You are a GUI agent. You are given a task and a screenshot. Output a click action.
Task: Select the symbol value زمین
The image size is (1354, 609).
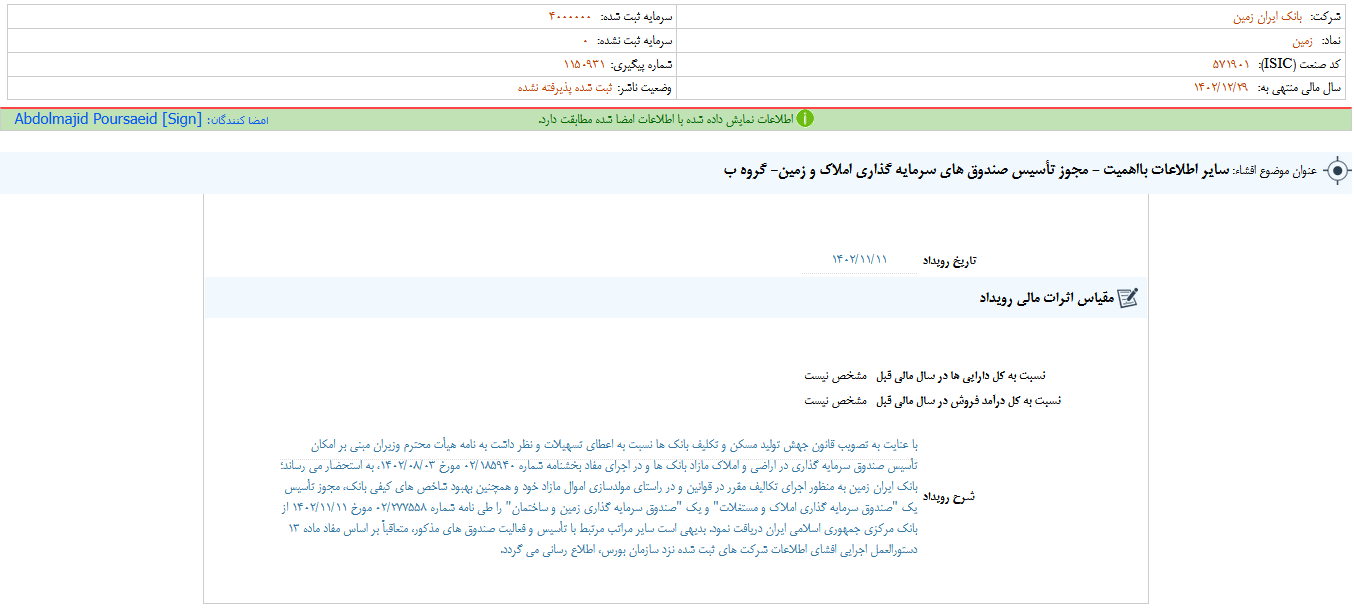(x=1302, y=41)
